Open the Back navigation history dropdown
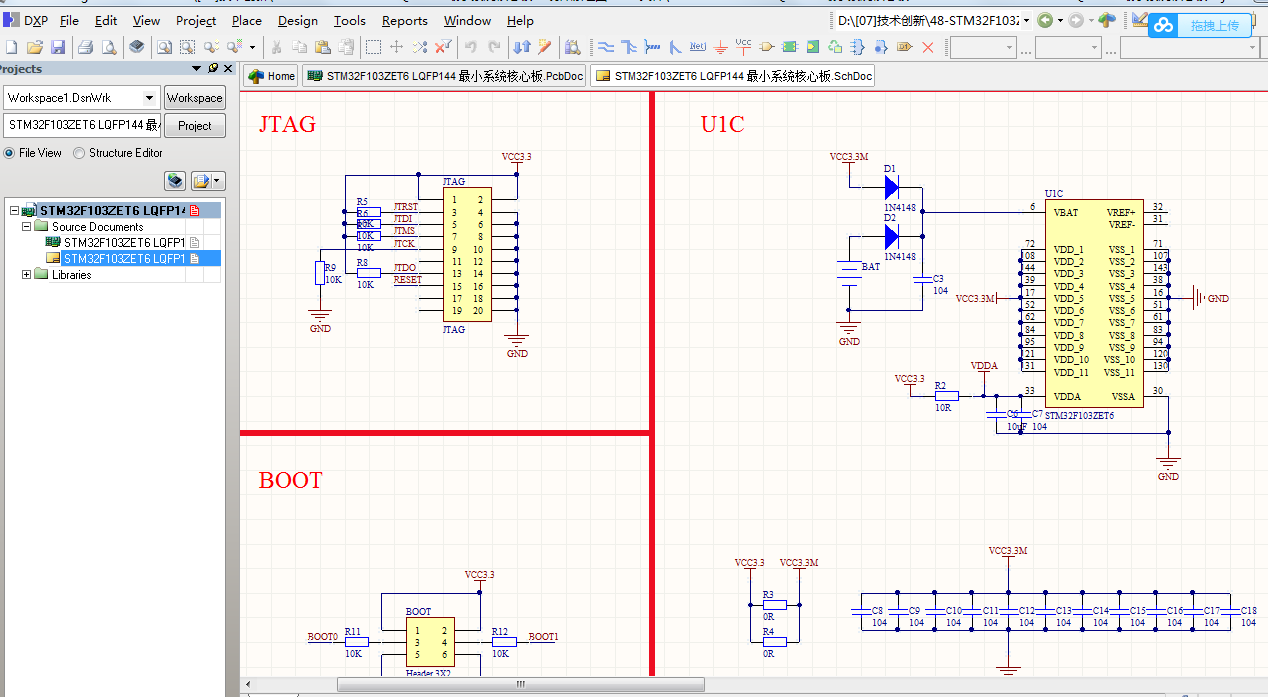 [1058, 21]
